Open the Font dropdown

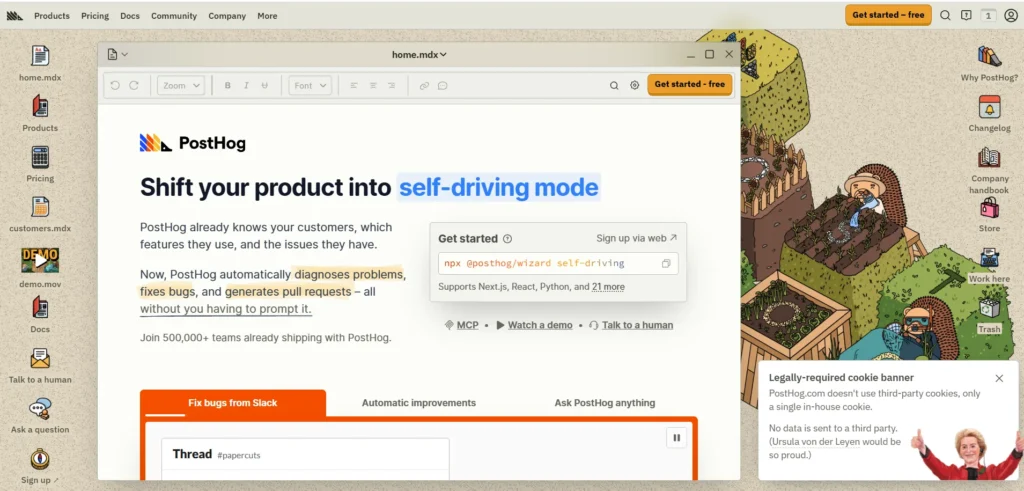pos(310,86)
